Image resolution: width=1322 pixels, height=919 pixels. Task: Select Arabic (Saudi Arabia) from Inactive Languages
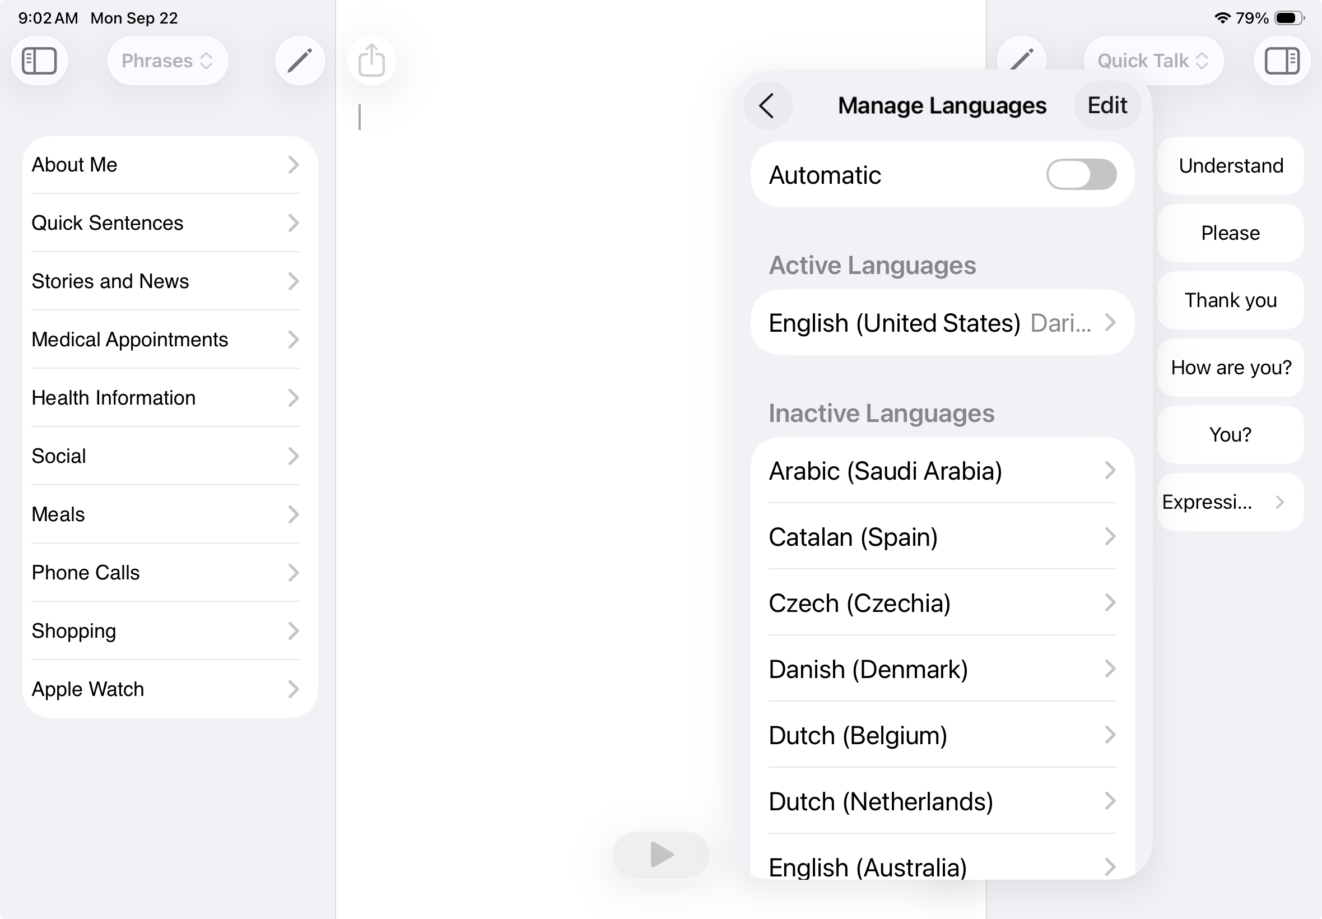941,470
